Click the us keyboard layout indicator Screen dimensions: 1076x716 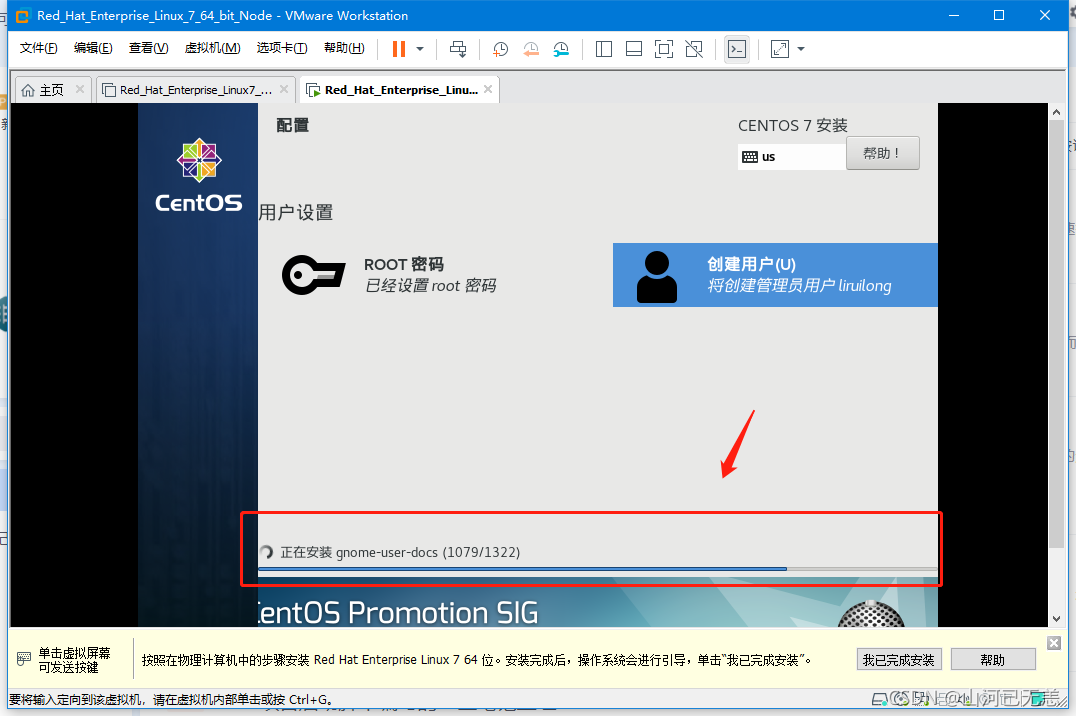tap(791, 157)
